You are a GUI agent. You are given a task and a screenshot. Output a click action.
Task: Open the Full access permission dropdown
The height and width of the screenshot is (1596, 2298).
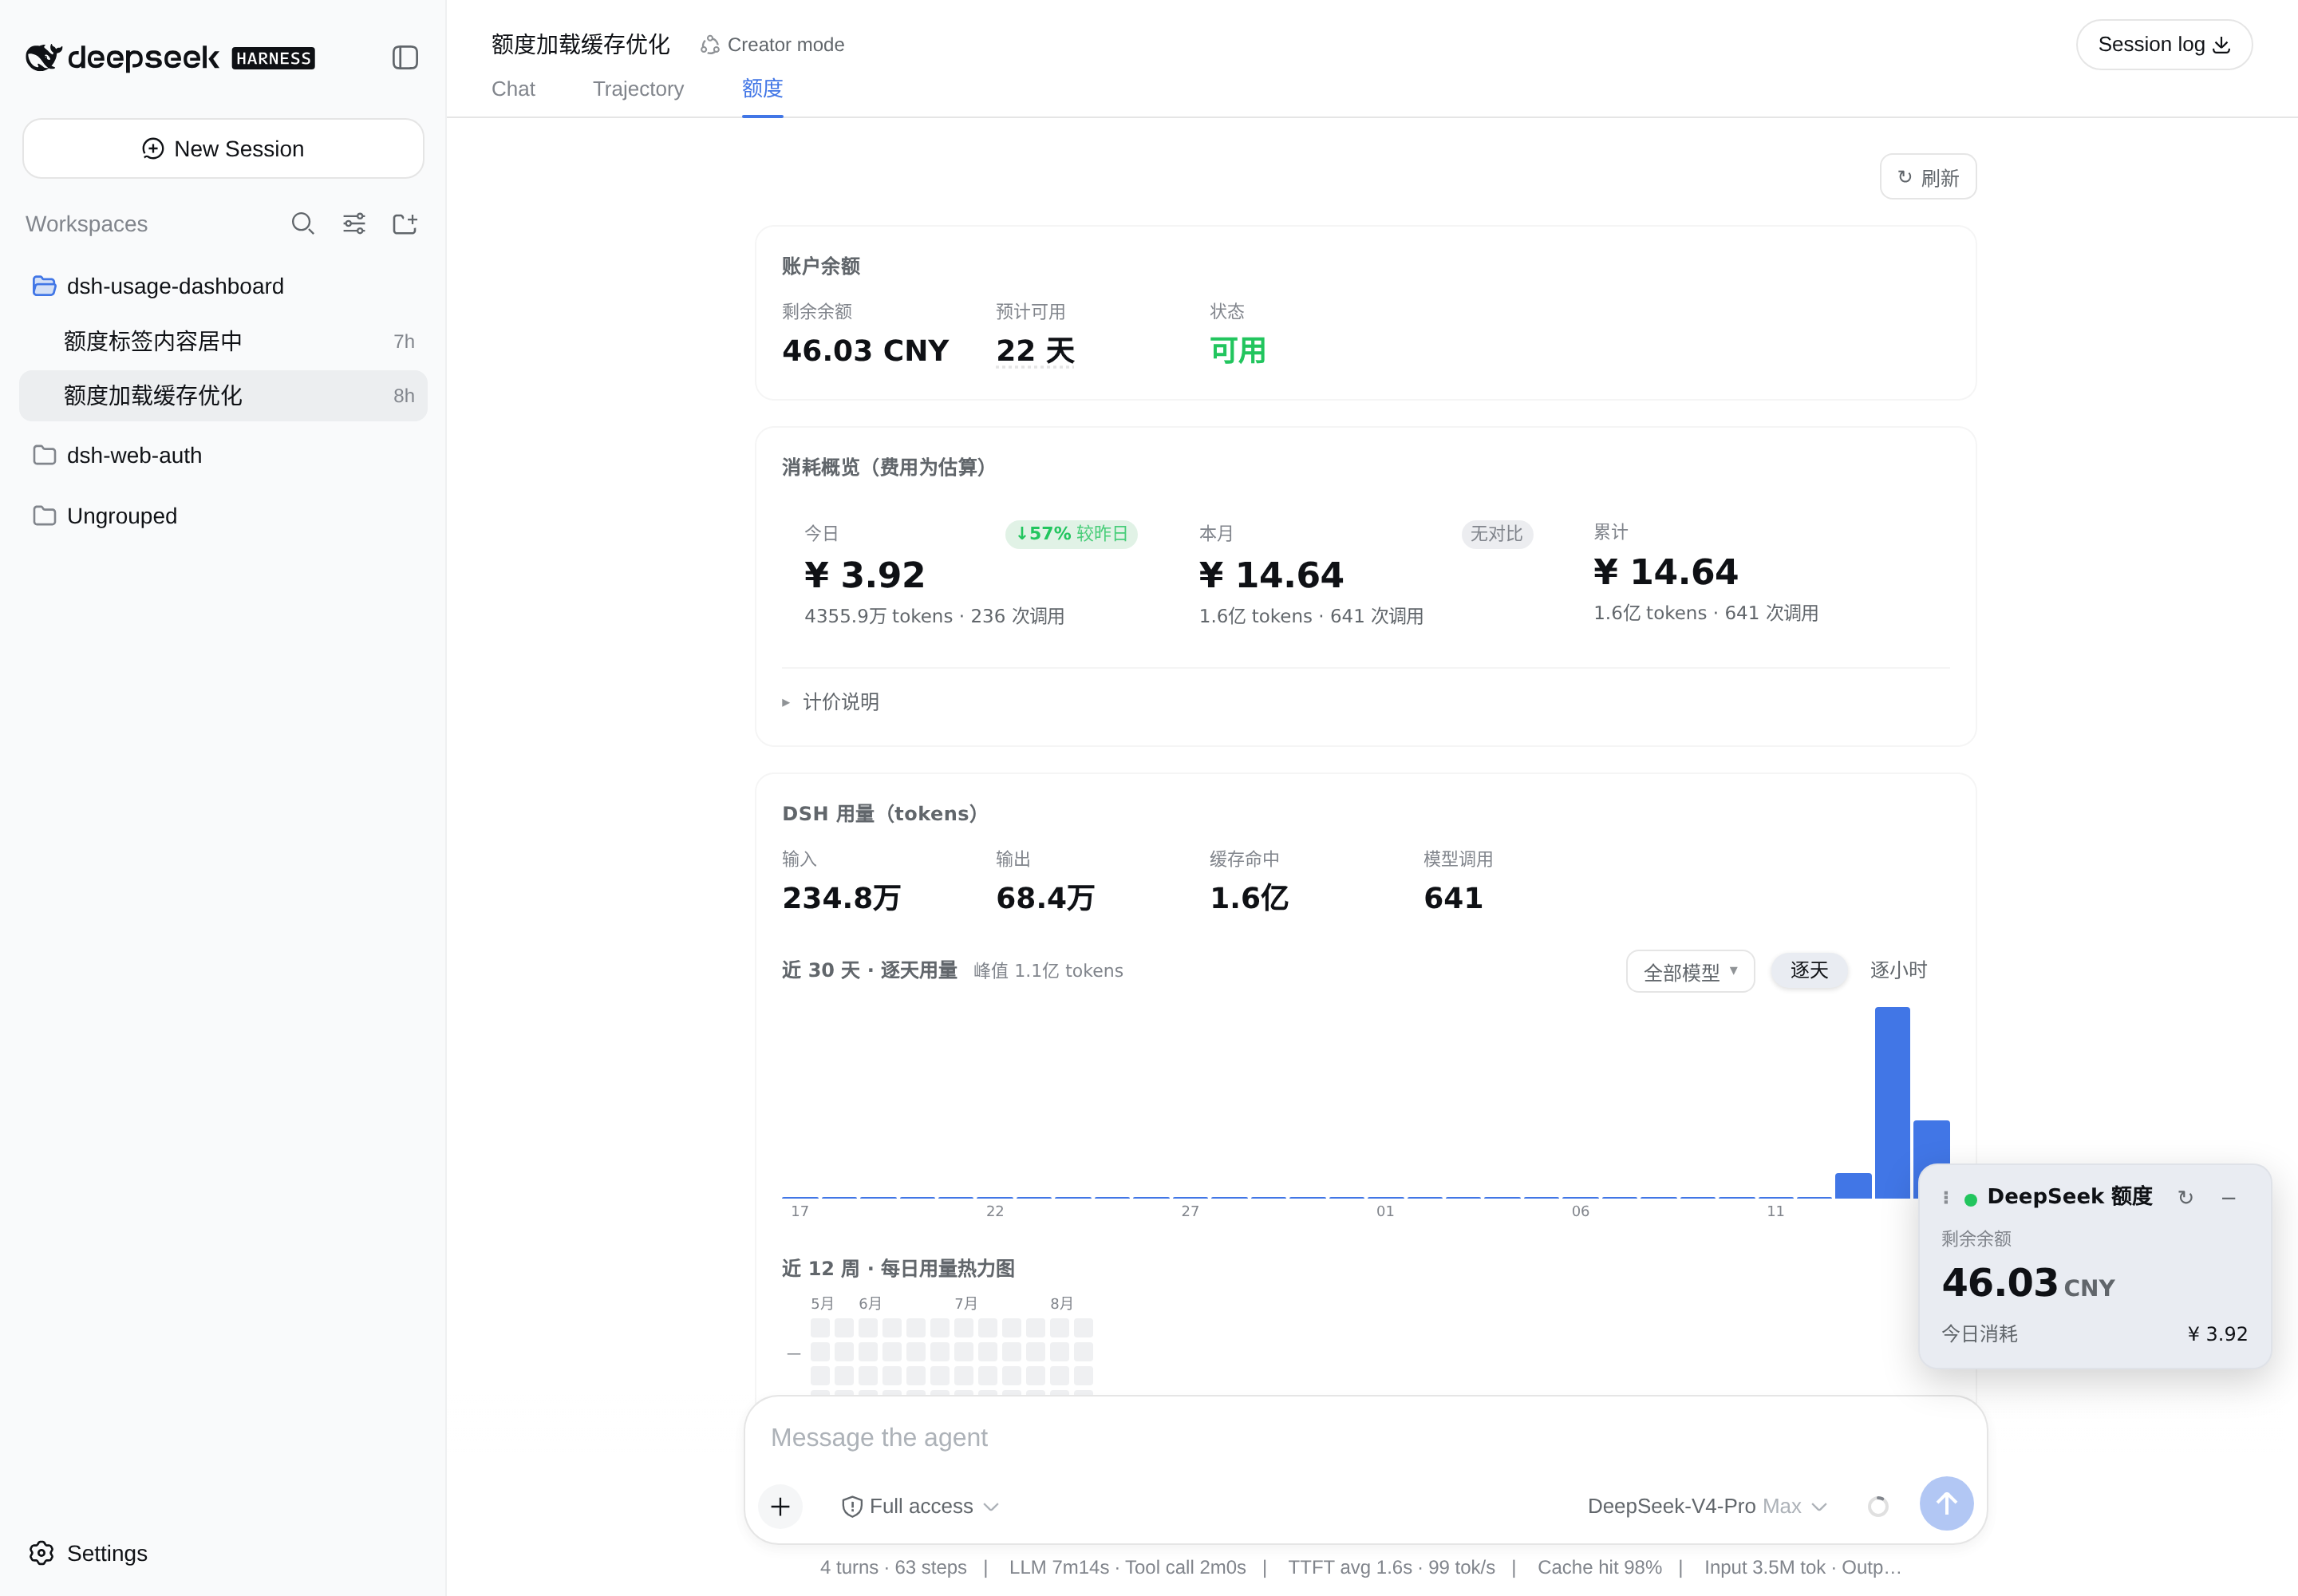coord(920,1507)
